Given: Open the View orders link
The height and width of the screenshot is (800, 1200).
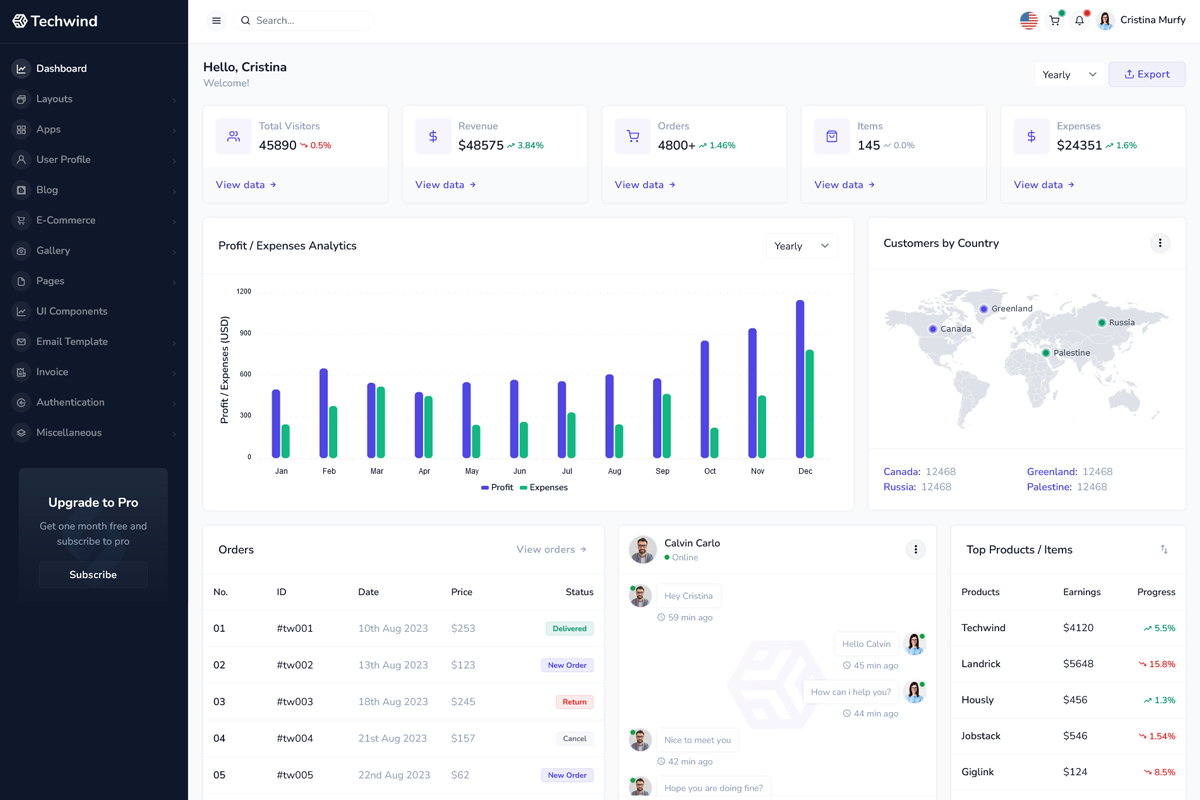Looking at the screenshot, I should pos(551,549).
